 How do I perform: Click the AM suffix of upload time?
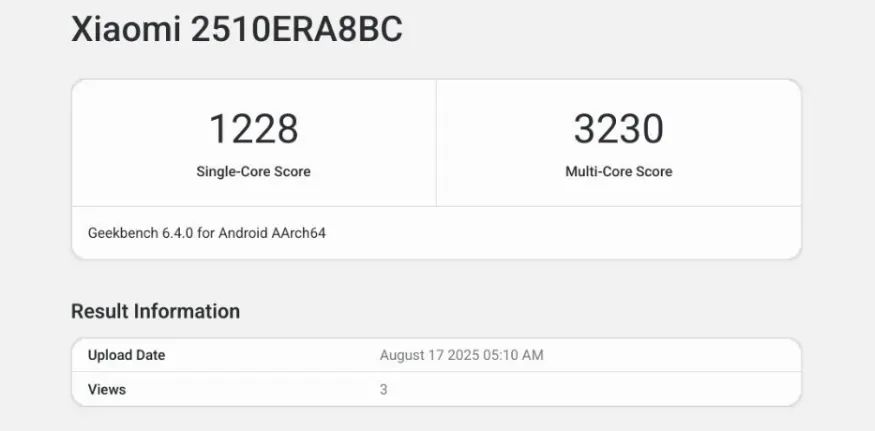click(534, 355)
